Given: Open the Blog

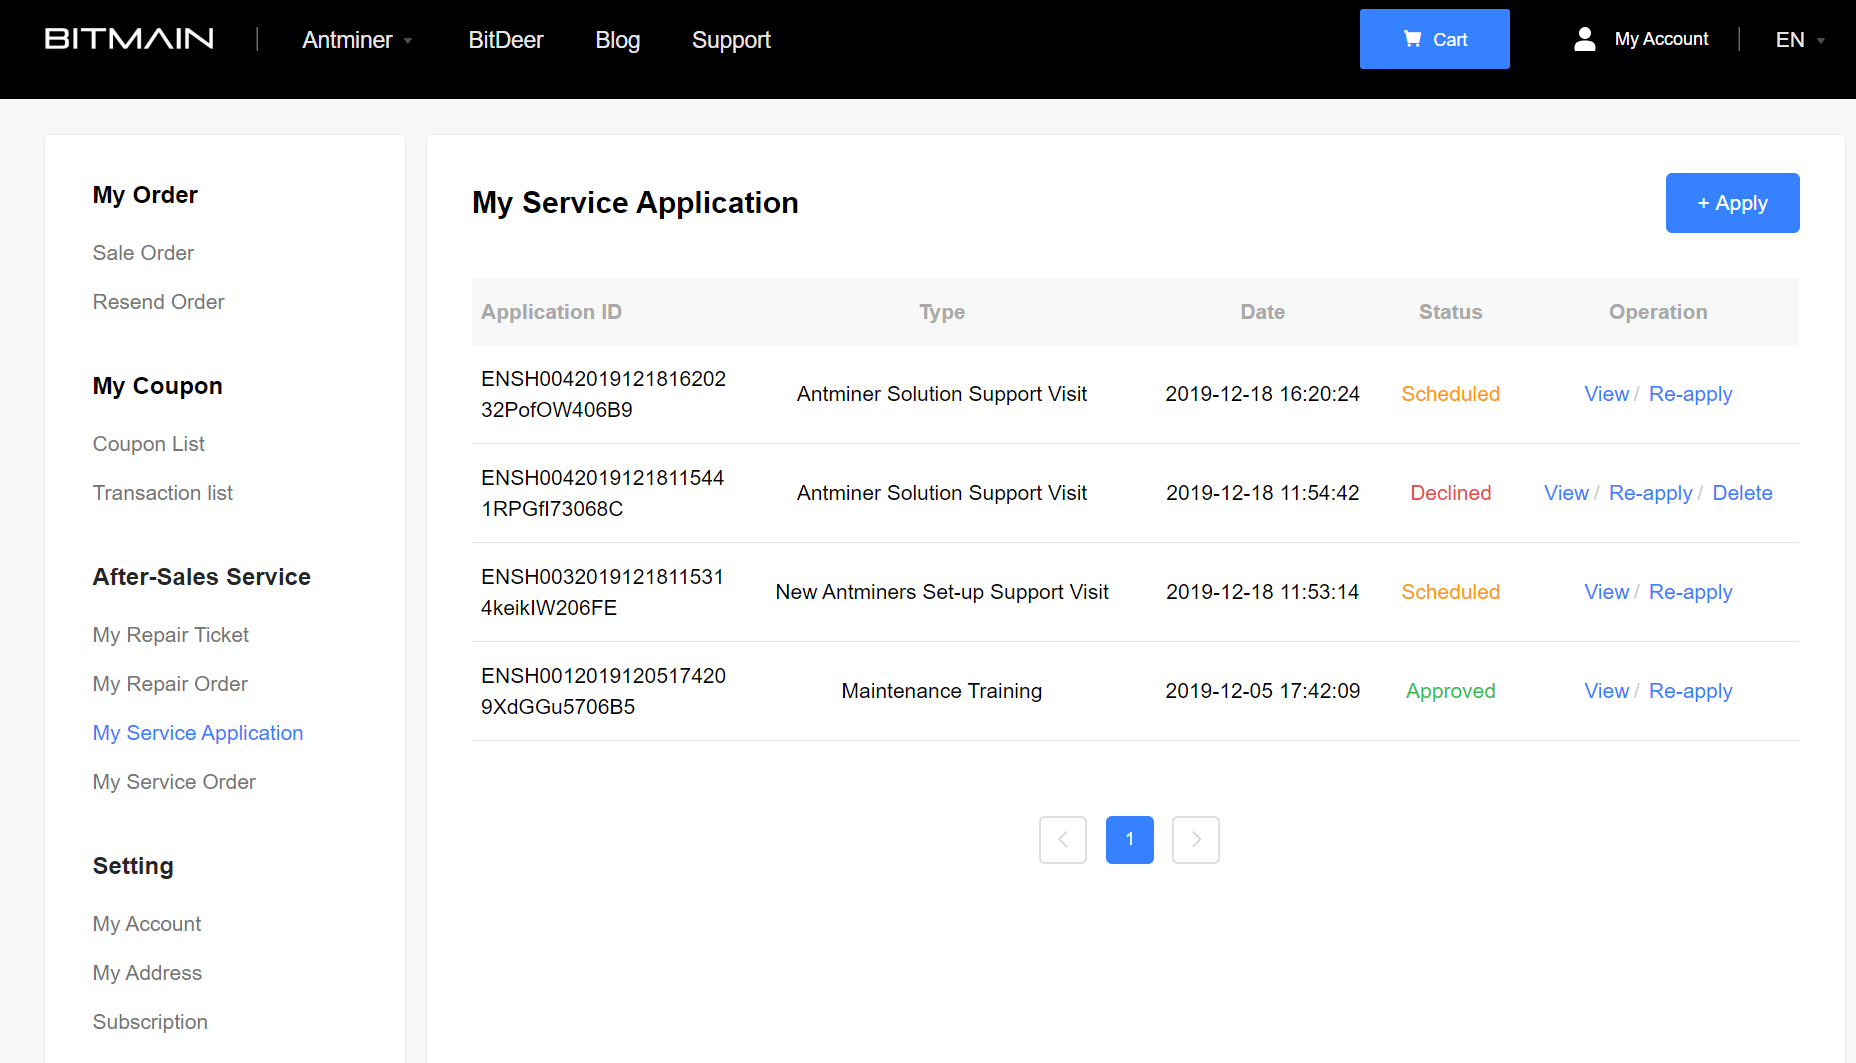Looking at the screenshot, I should (x=617, y=40).
